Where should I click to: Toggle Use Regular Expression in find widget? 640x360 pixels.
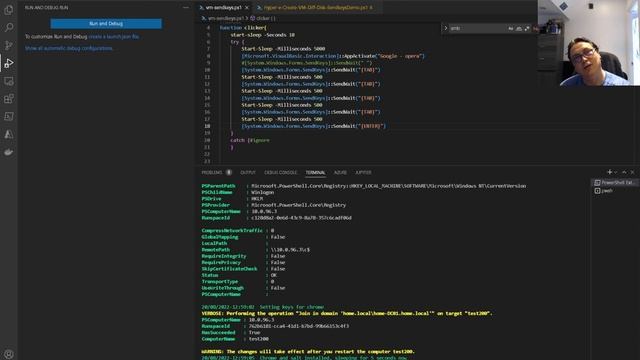tap(527, 28)
